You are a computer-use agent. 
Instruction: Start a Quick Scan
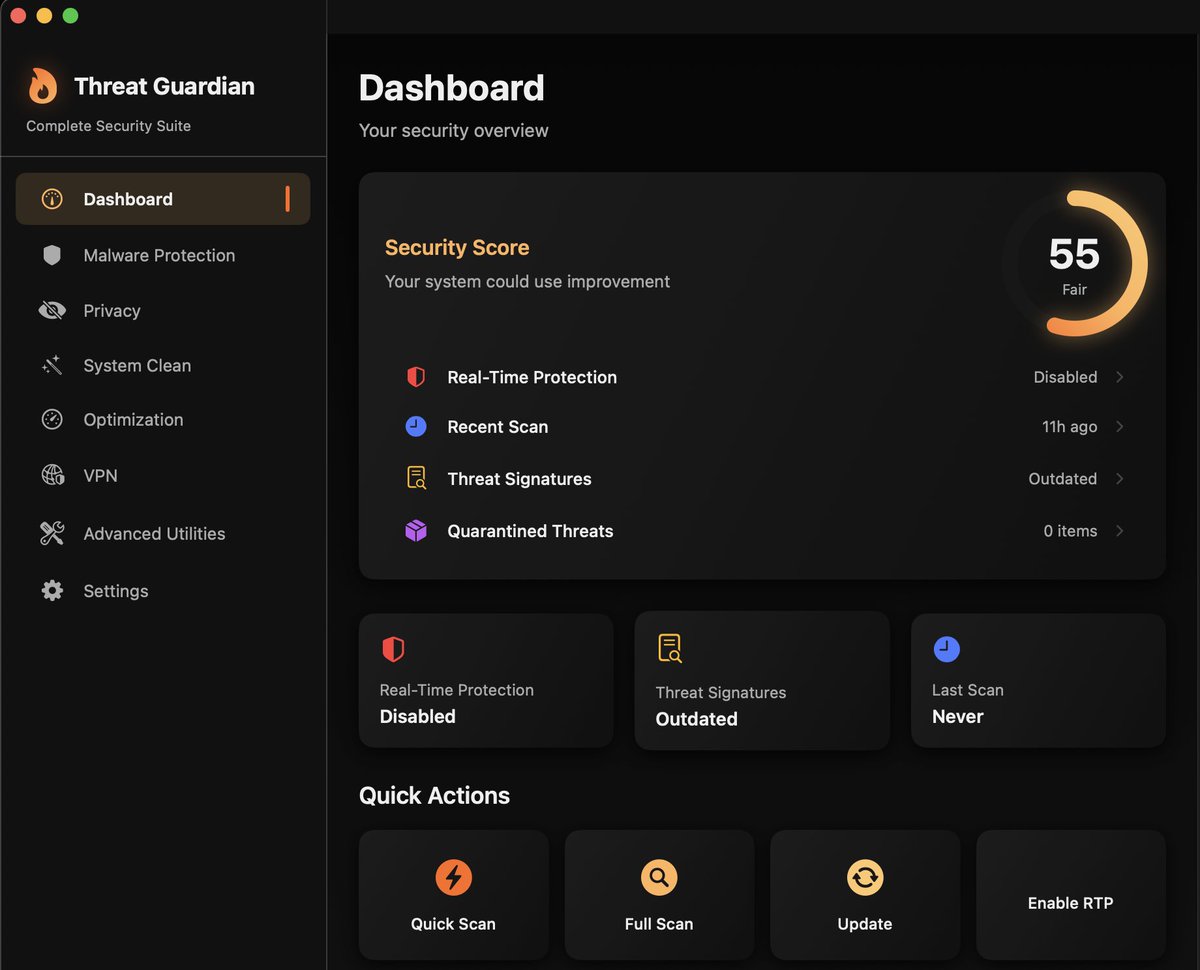(x=454, y=895)
